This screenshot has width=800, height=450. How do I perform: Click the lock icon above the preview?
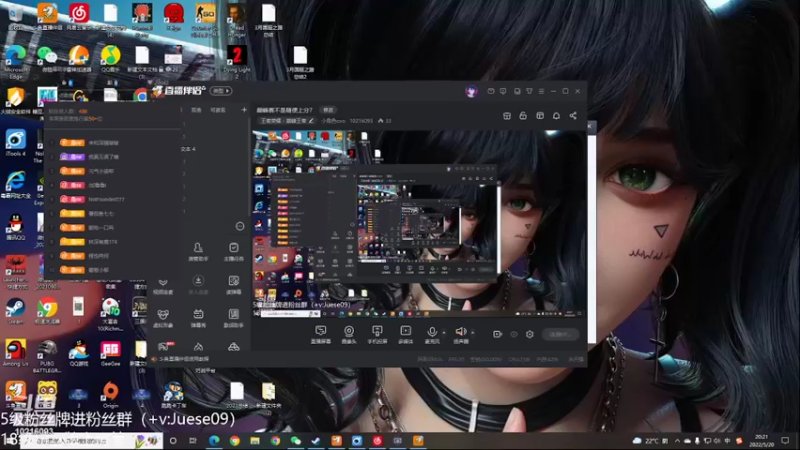point(523,116)
